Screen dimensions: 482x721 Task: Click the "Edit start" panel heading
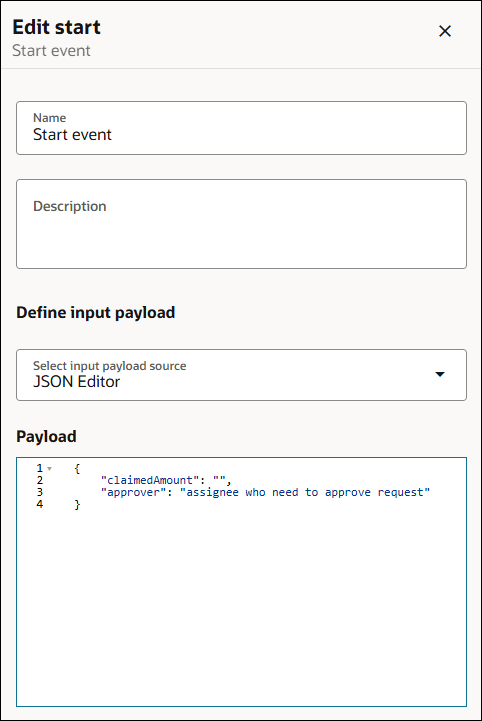click(x=56, y=27)
